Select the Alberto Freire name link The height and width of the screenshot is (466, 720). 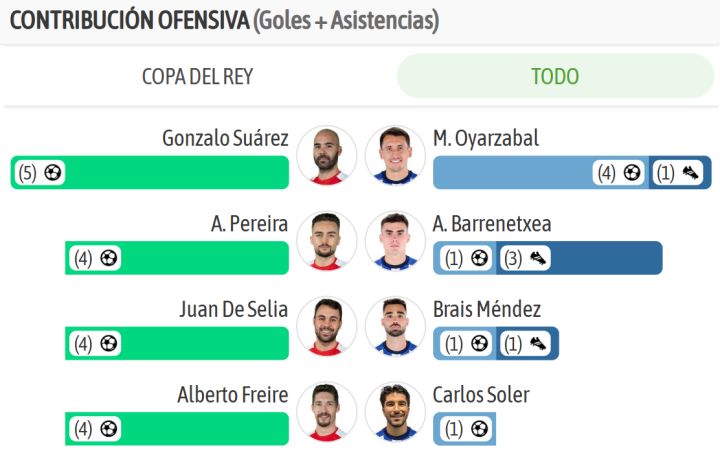click(x=232, y=395)
